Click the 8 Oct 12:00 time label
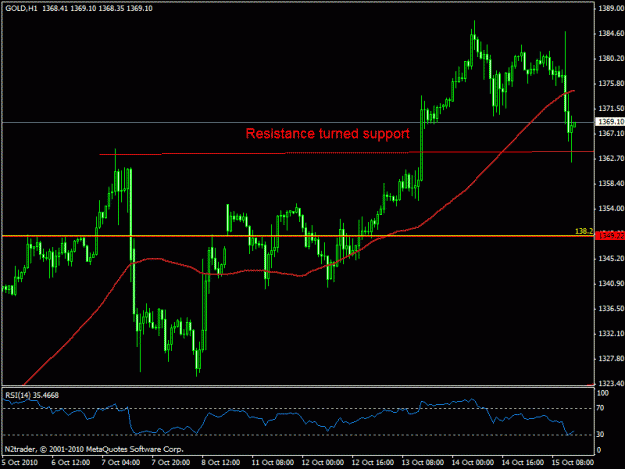625x469 pixels. coord(220,462)
